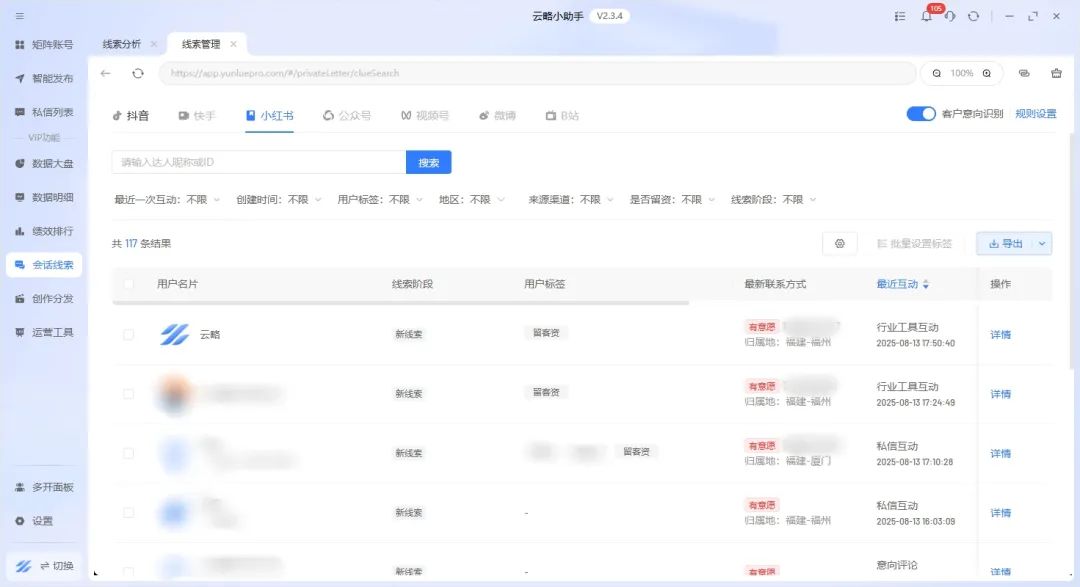Check the checkbox in the 17:10:28 row
The height and width of the screenshot is (587, 1080).
pyautogui.click(x=129, y=453)
